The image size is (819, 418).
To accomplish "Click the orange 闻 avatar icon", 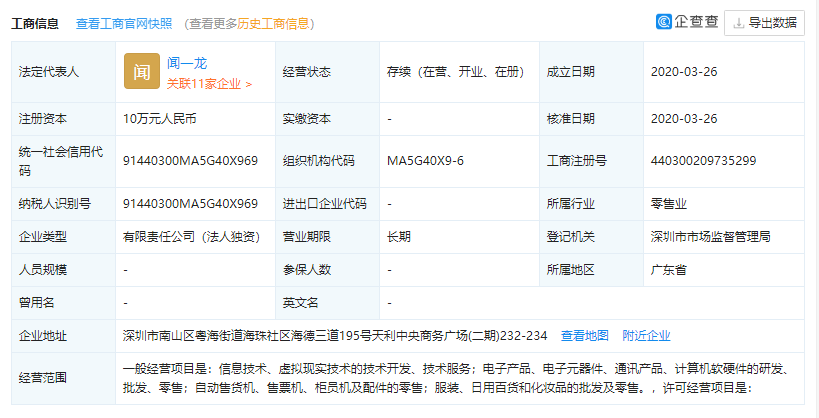I will [142, 72].
